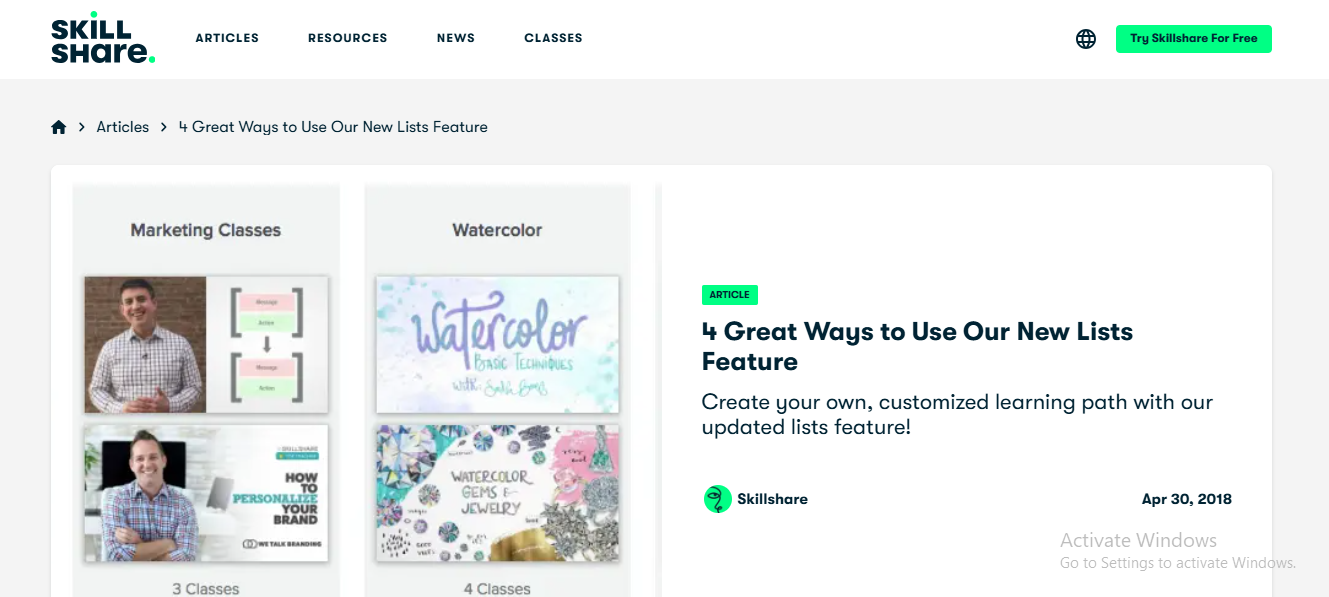Click the Watercolor Basic Techniques class image

(x=497, y=344)
